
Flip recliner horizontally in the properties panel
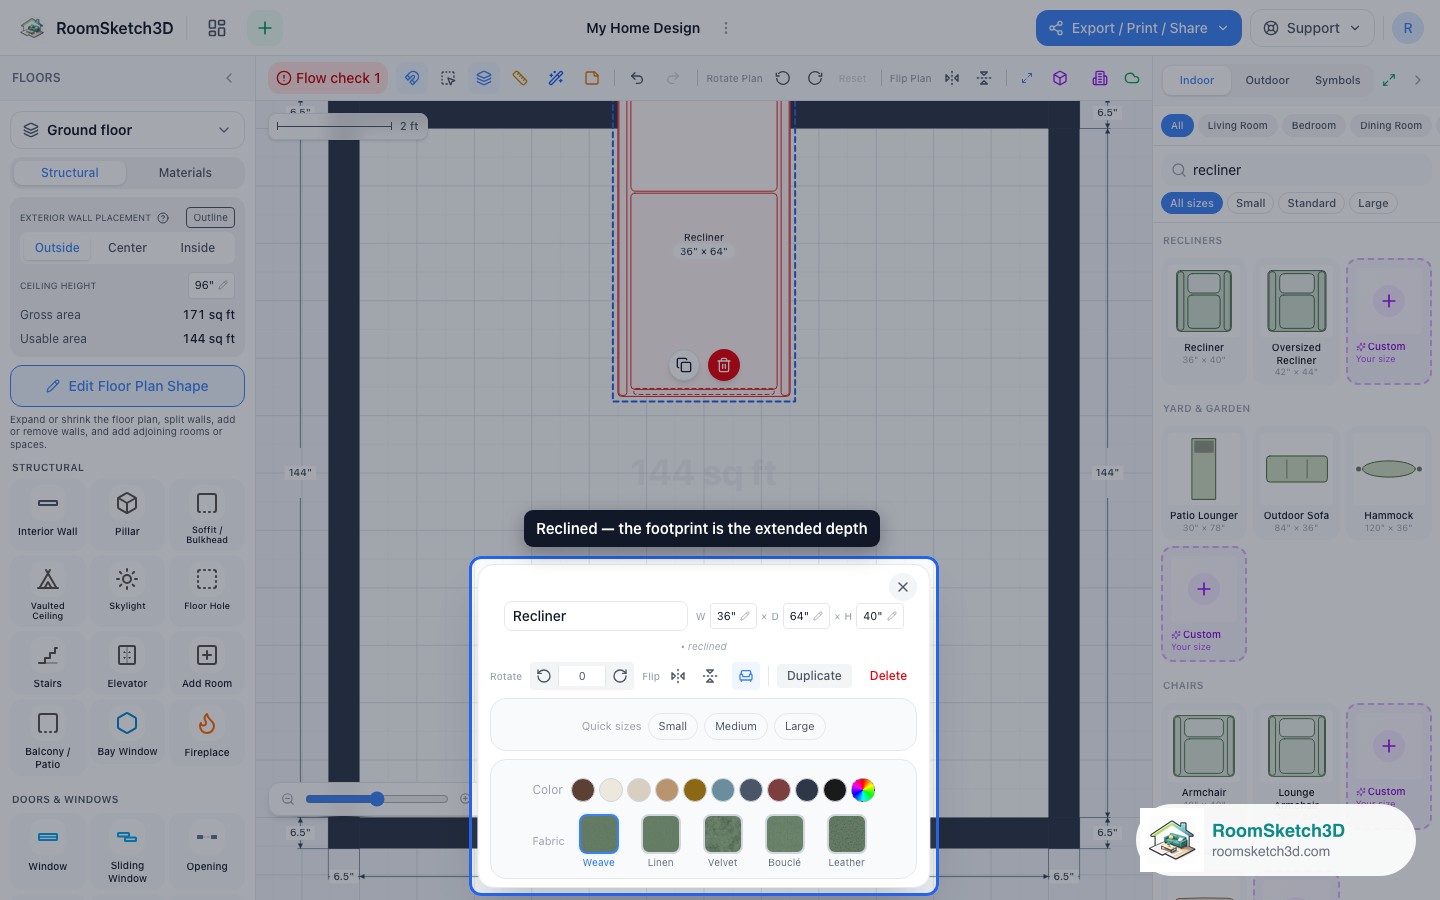tap(678, 676)
